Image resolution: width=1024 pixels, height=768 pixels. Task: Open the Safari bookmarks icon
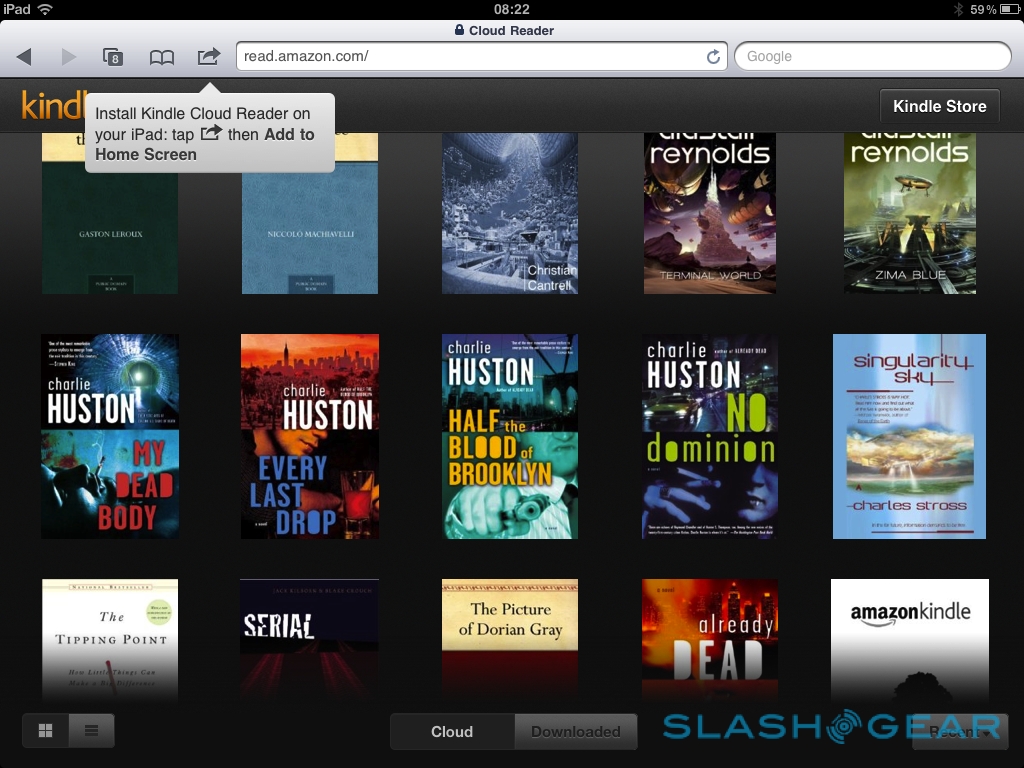[161, 57]
